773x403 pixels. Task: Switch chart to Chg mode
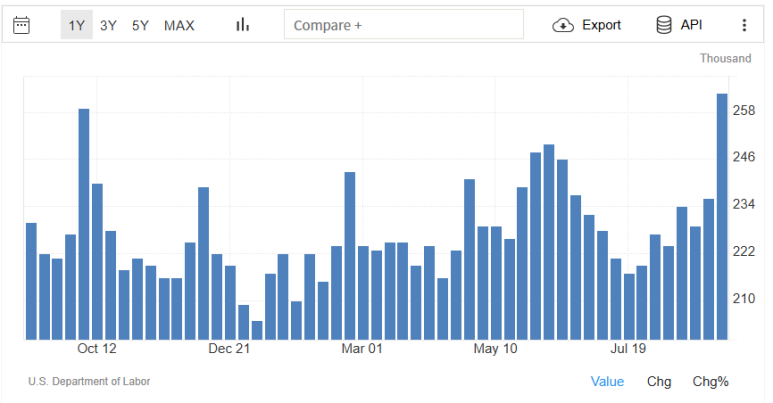coord(659,381)
